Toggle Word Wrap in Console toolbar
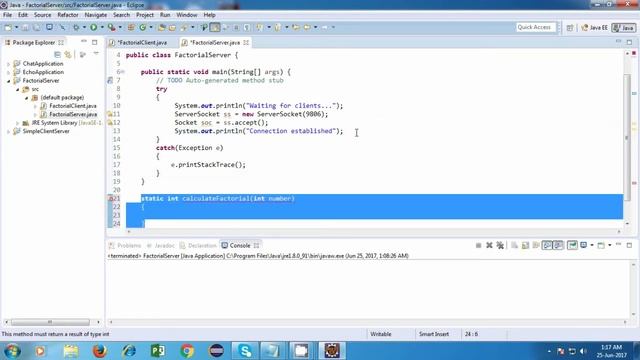Viewport: 640px width, 360px height. click(x=536, y=245)
